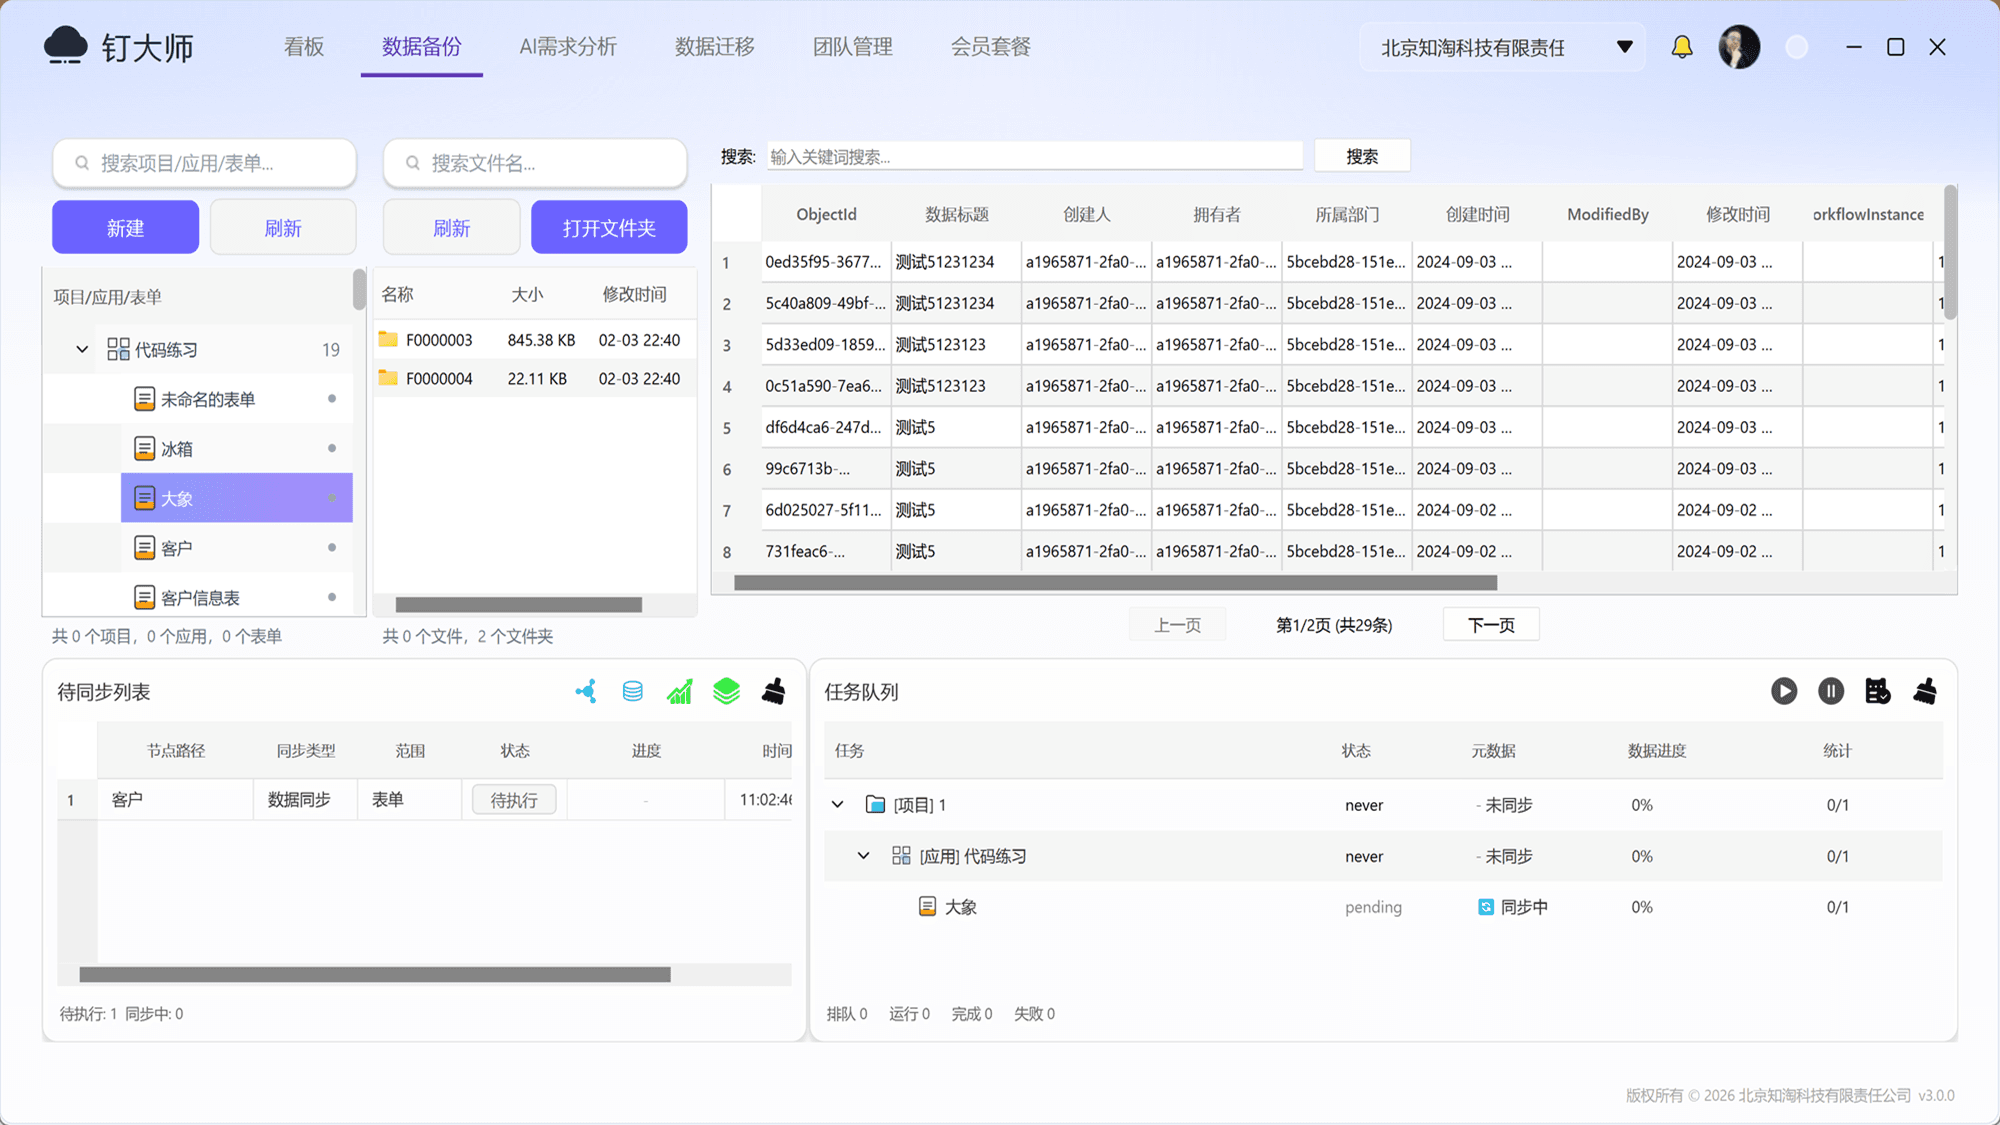Click the file list horizontal scrollbar
The image size is (2000, 1125).
tap(518, 605)
